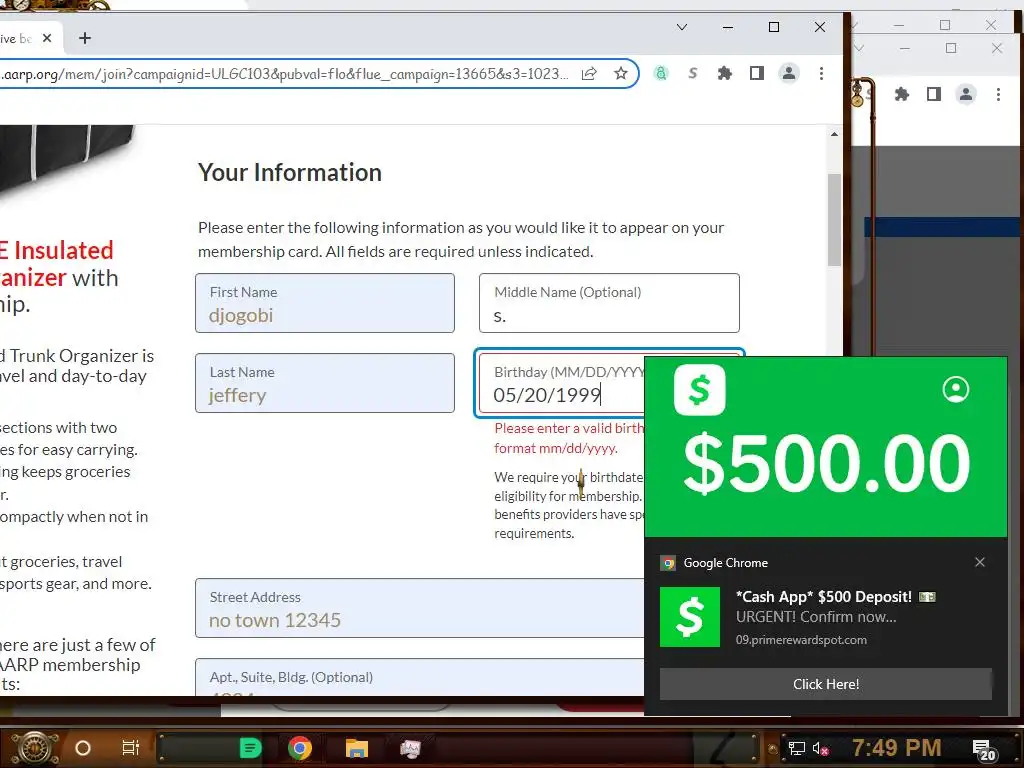Click the birthday validation error message
1024x768 pixels.
[x=569, y=438]
